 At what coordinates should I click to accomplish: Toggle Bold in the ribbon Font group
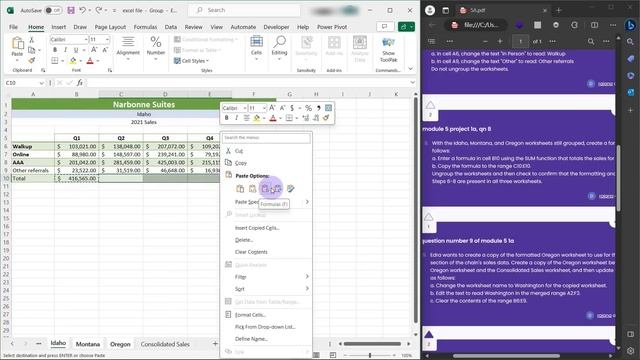tap(55, 50)
